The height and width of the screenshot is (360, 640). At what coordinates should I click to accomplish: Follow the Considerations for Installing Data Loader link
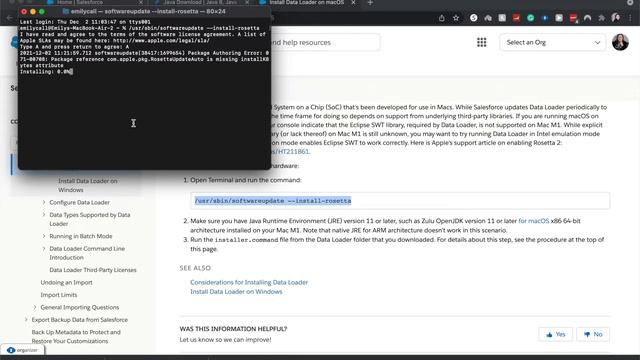(x=249, y=282)
